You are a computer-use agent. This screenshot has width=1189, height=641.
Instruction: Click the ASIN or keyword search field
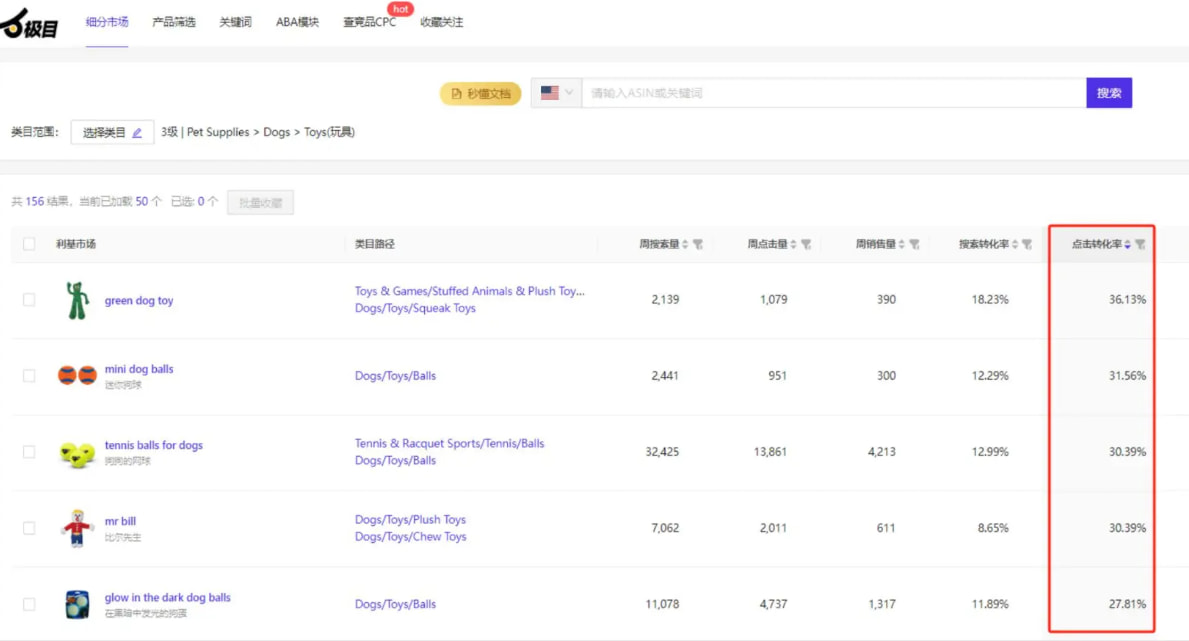coord(832,93)
